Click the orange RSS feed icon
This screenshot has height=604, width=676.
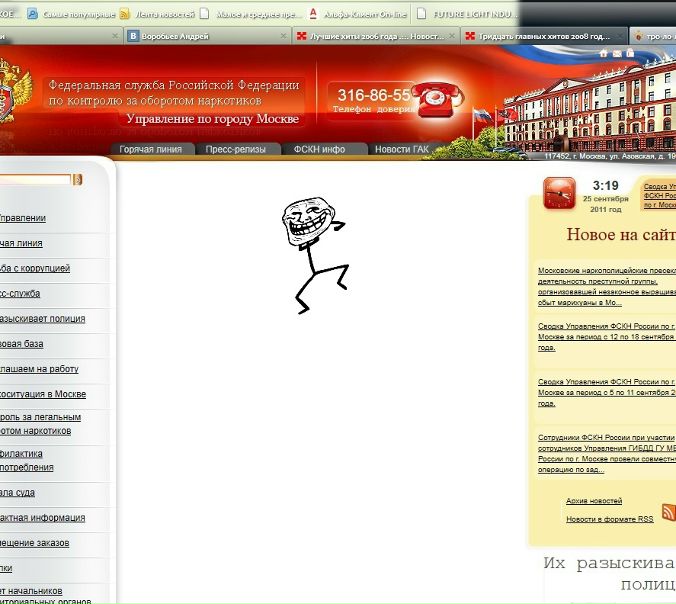click(668, 512)
